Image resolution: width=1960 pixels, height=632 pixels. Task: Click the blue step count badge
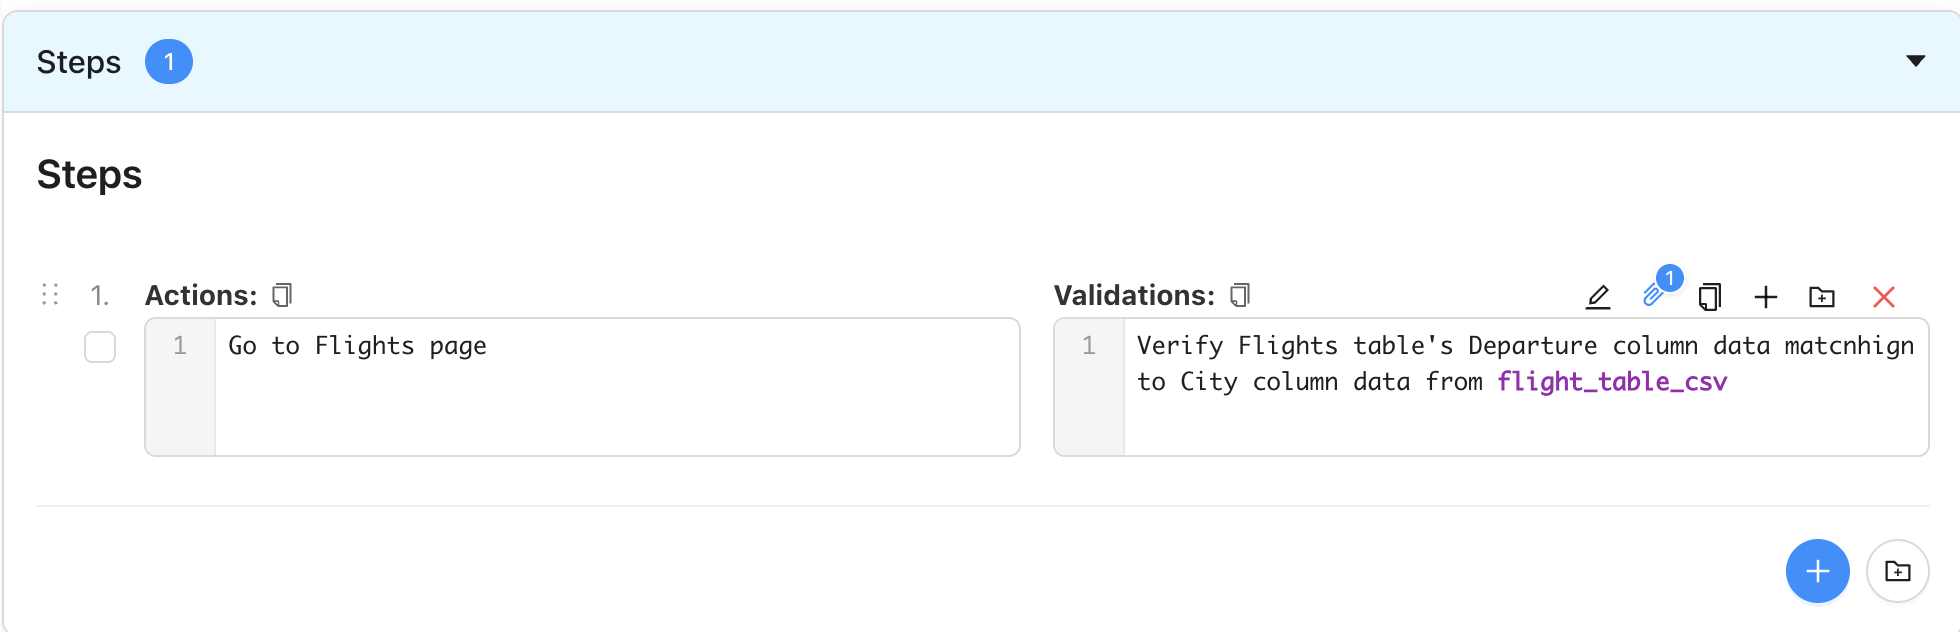(169, 62)
